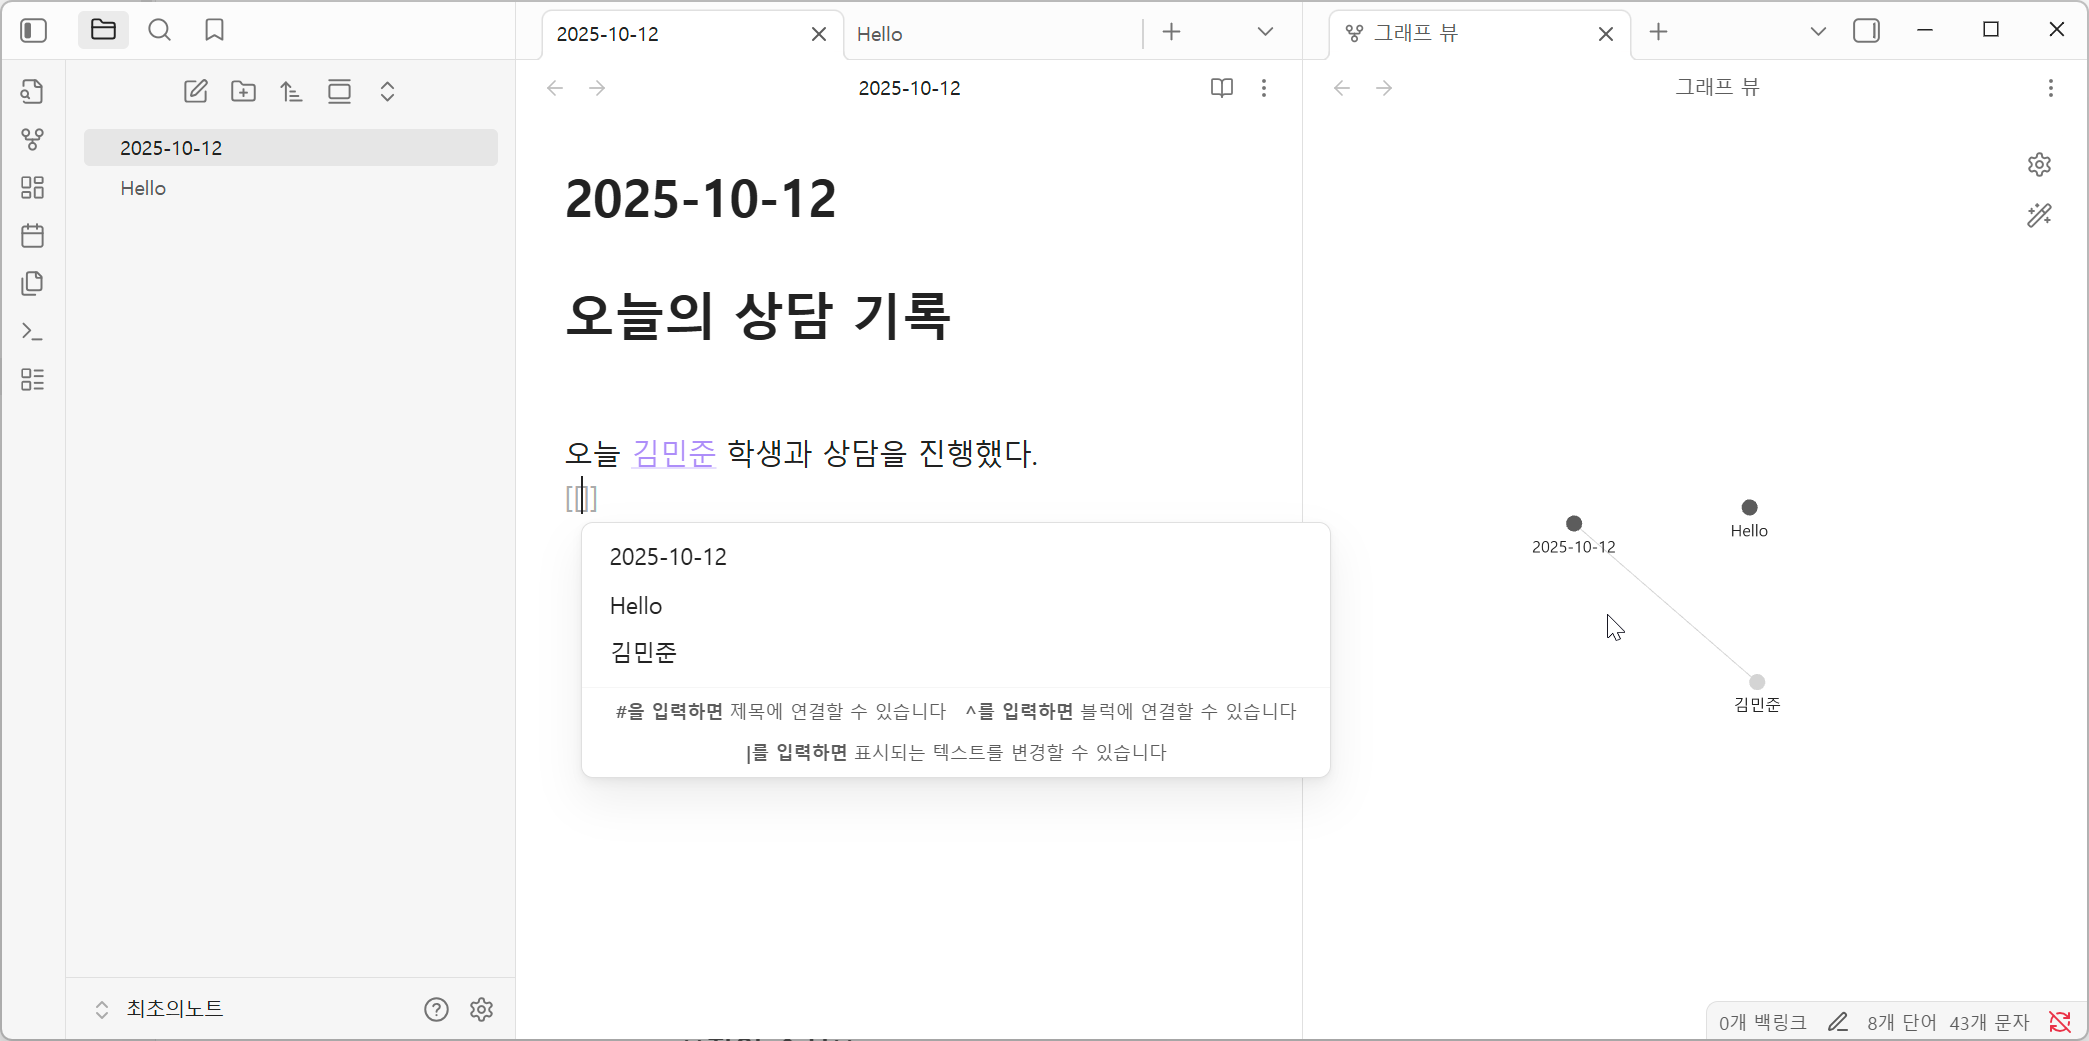Toggle the right sidebar panel
Screen dimensions: 2089x1041
(x=1866, y=30)
